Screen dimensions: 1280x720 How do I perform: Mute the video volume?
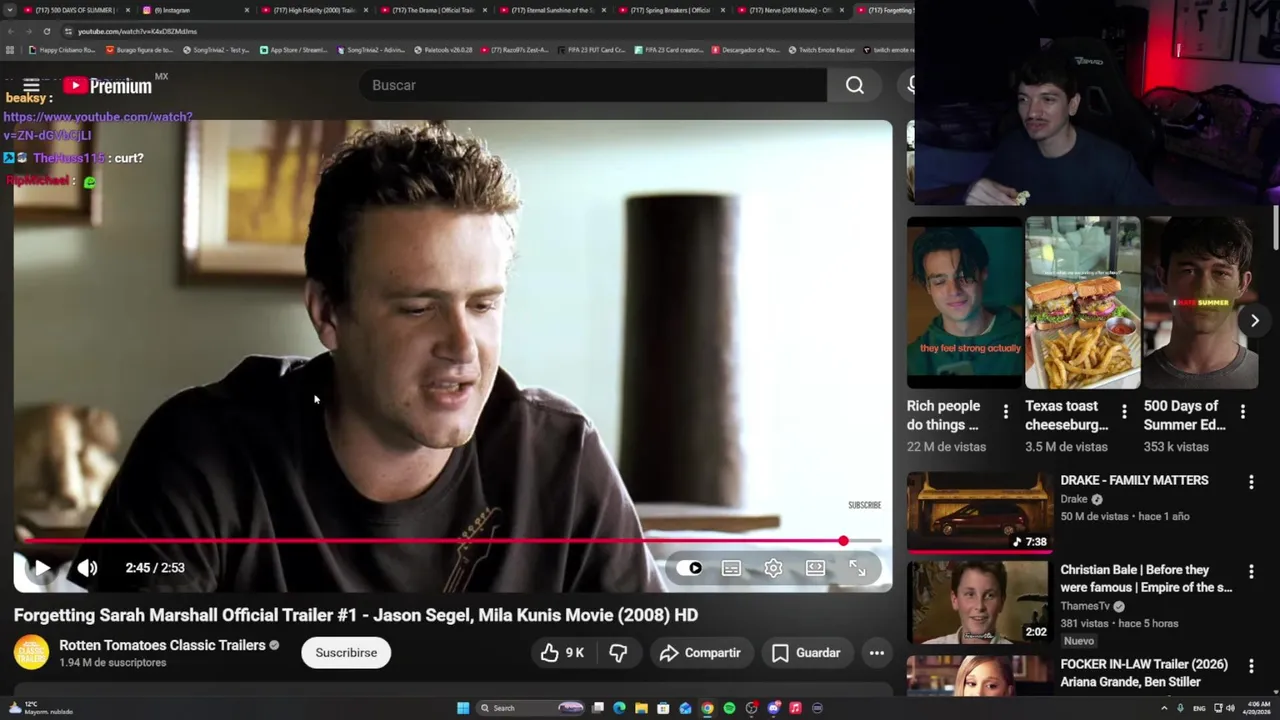pyautogui.click(x=88, y=568)
